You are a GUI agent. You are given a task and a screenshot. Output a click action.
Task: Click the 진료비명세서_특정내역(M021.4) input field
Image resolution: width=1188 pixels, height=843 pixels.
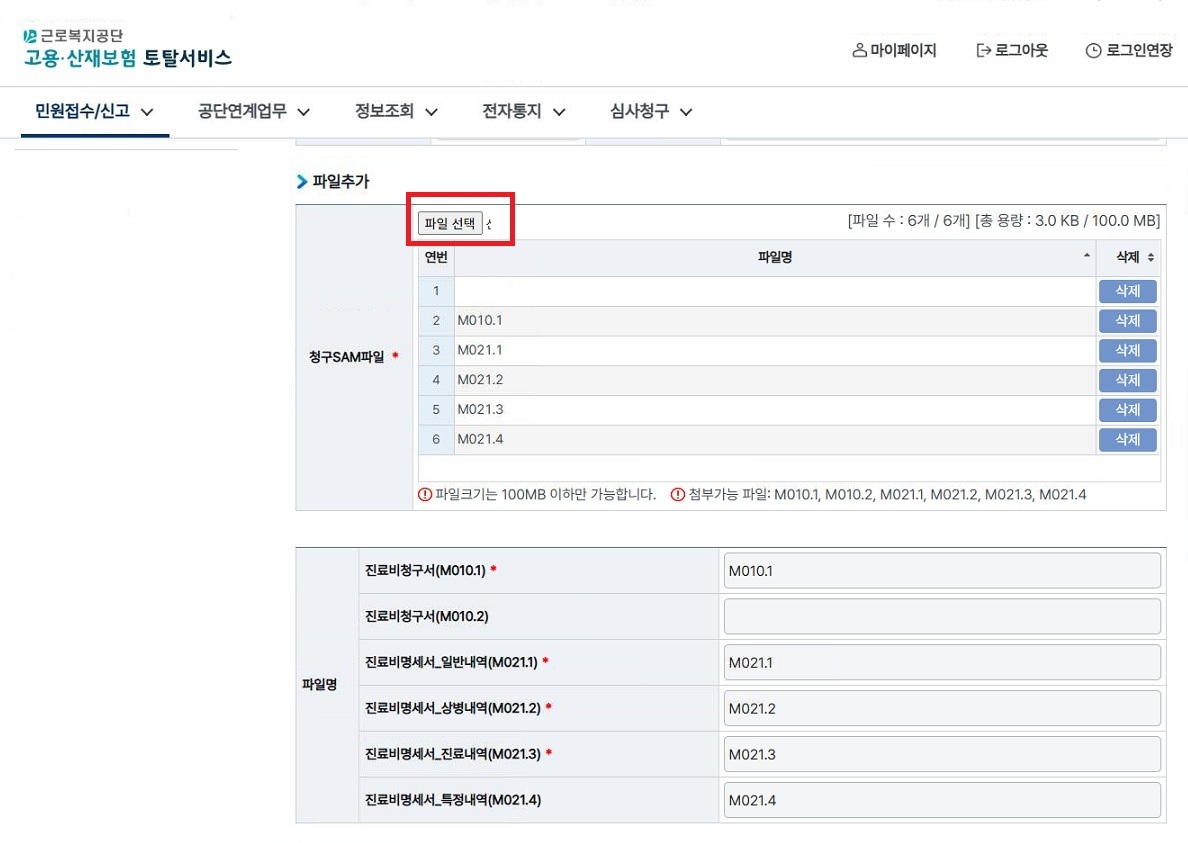point(941,800)
